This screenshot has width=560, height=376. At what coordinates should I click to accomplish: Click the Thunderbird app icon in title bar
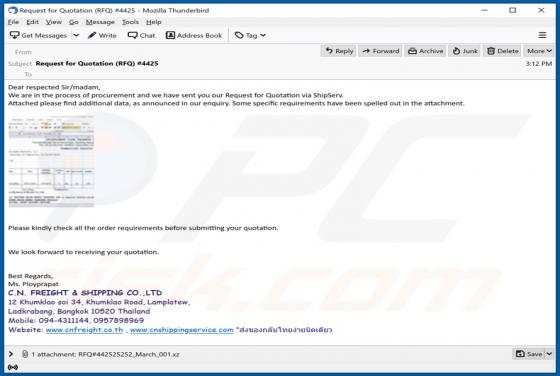13,10
